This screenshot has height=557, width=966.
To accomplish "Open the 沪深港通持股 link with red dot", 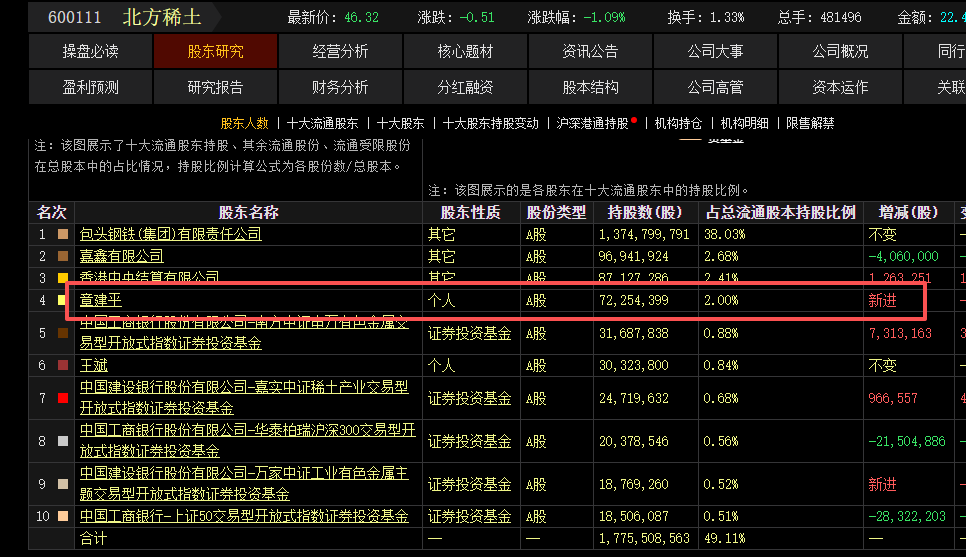I will tap(592, 123).
